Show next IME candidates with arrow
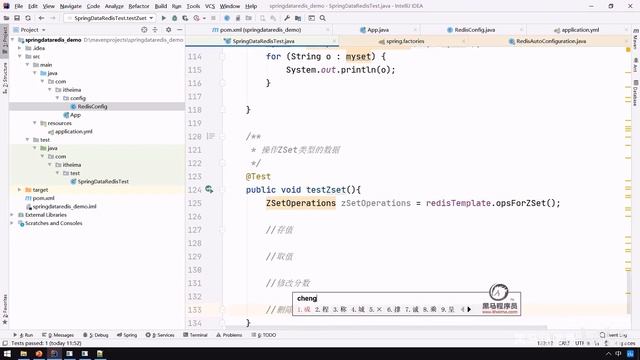Viewport: 640px width, 360px height. coord(469,309)
